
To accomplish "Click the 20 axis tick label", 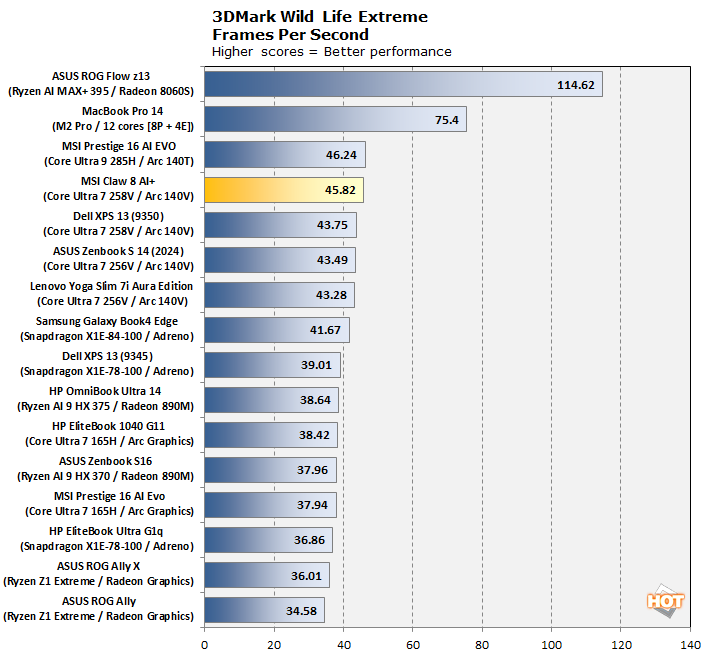I will pyautogui.click(x=274, y=645).
